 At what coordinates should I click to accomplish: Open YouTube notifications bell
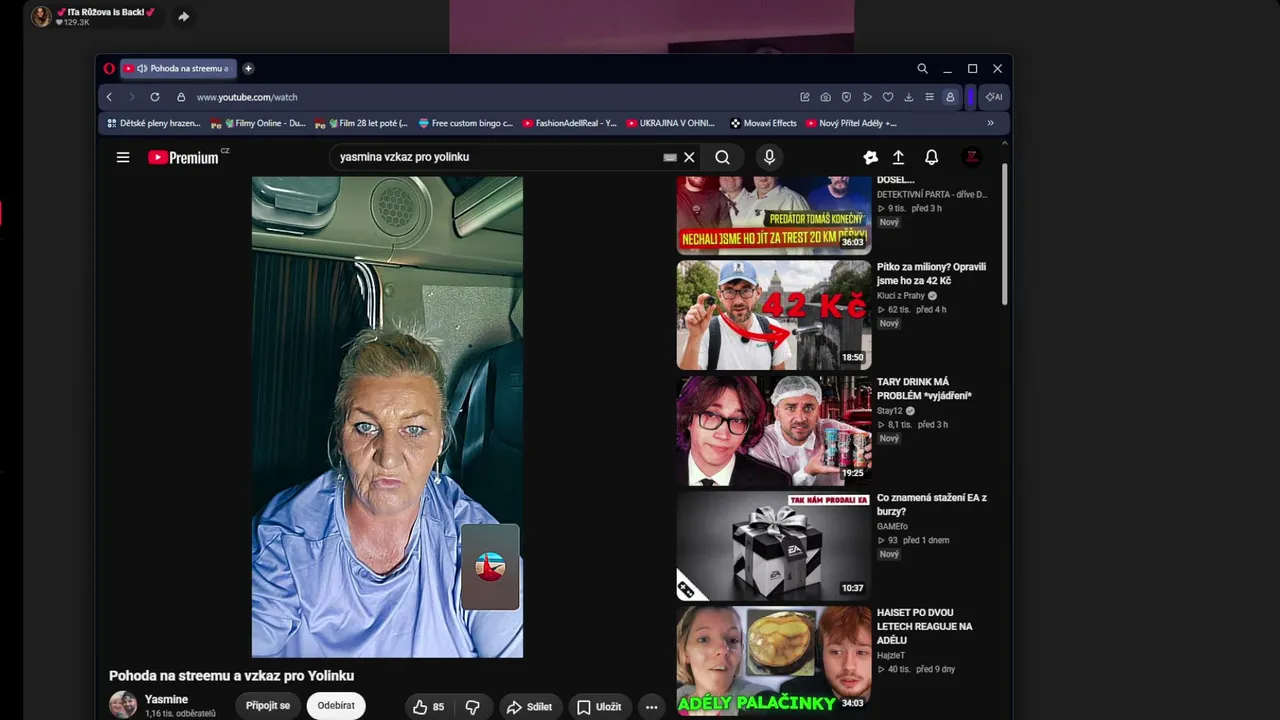931,157
